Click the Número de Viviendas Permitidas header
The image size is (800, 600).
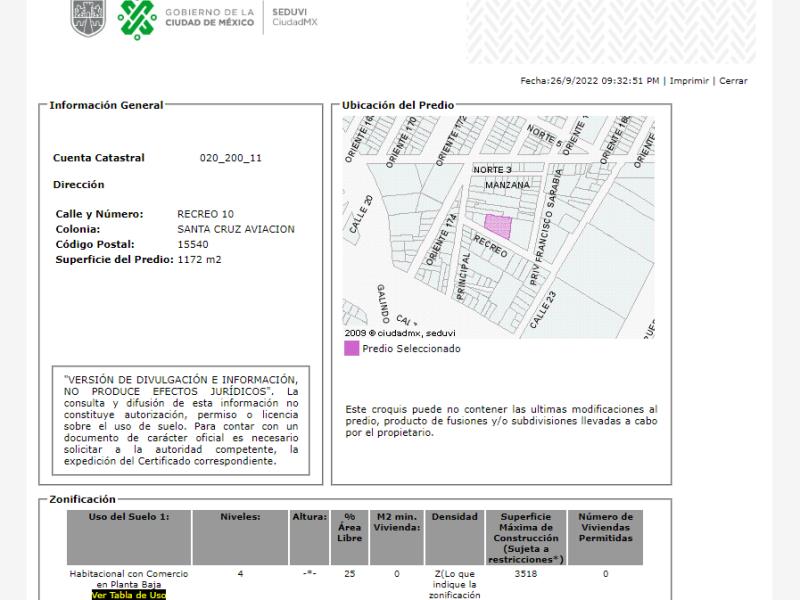[606, 537]
